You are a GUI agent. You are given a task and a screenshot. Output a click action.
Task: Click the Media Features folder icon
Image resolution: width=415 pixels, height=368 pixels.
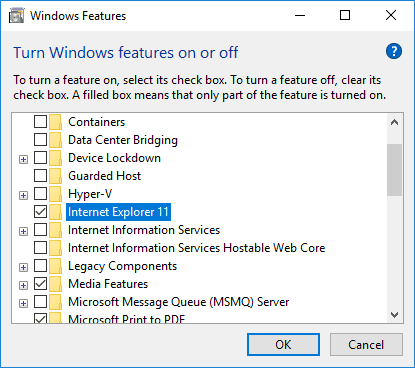click(x=55, y=284)
